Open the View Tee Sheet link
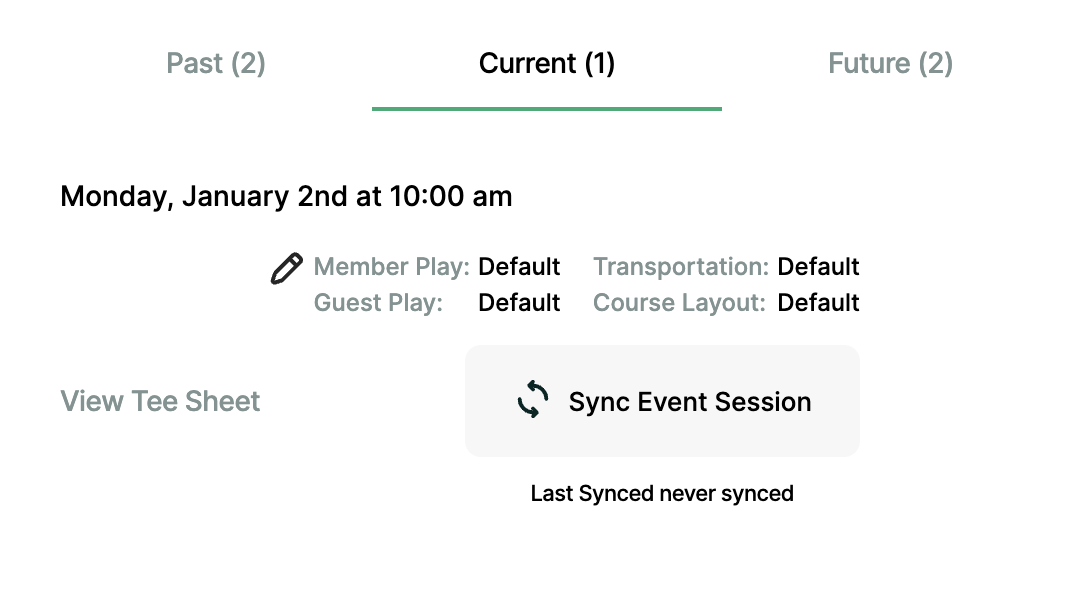The height and width of the screenshot is (598, 1076). point(160,401)
